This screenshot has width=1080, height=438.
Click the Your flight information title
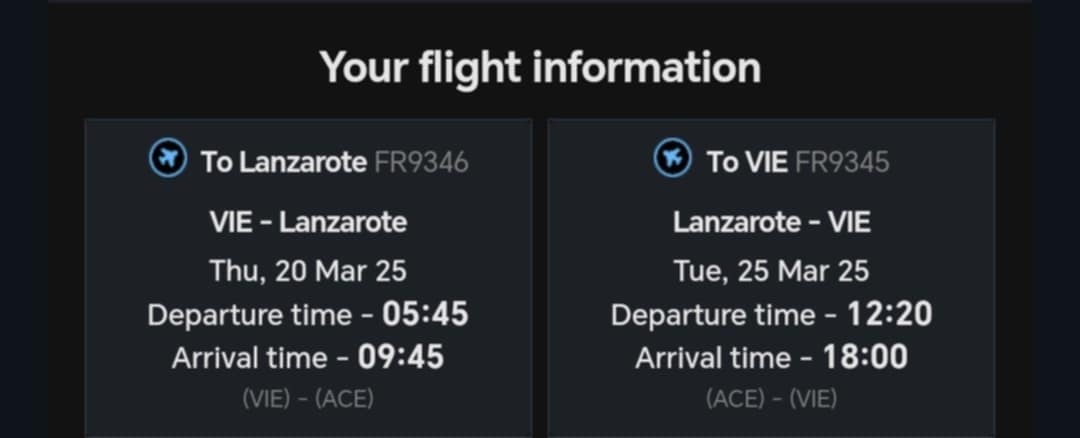[x=540, y=67]
